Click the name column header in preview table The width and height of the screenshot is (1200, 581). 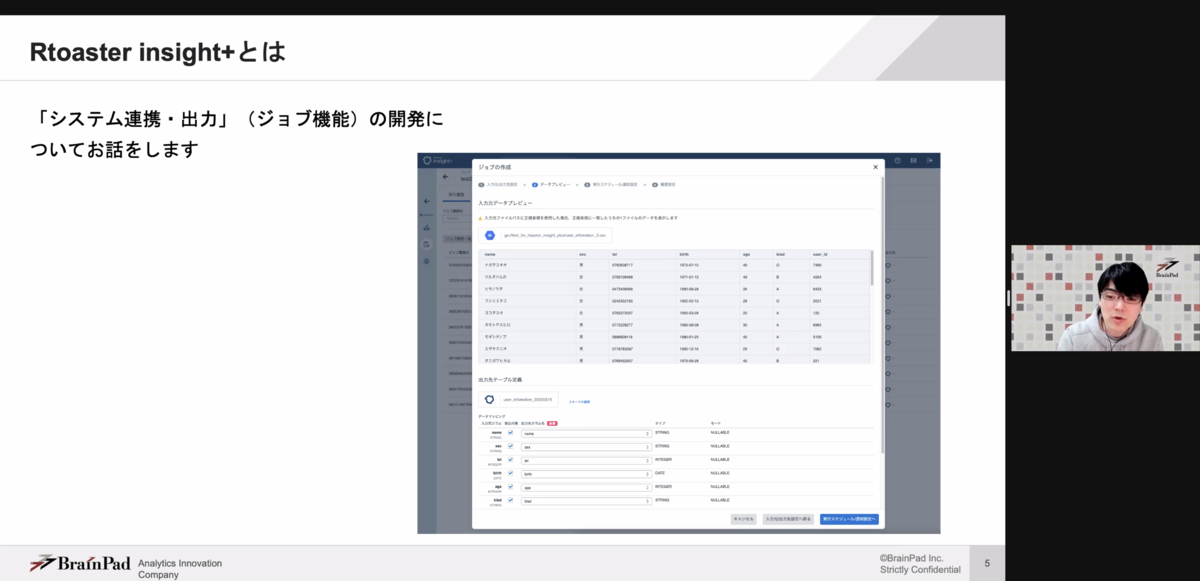click(490, 254)
